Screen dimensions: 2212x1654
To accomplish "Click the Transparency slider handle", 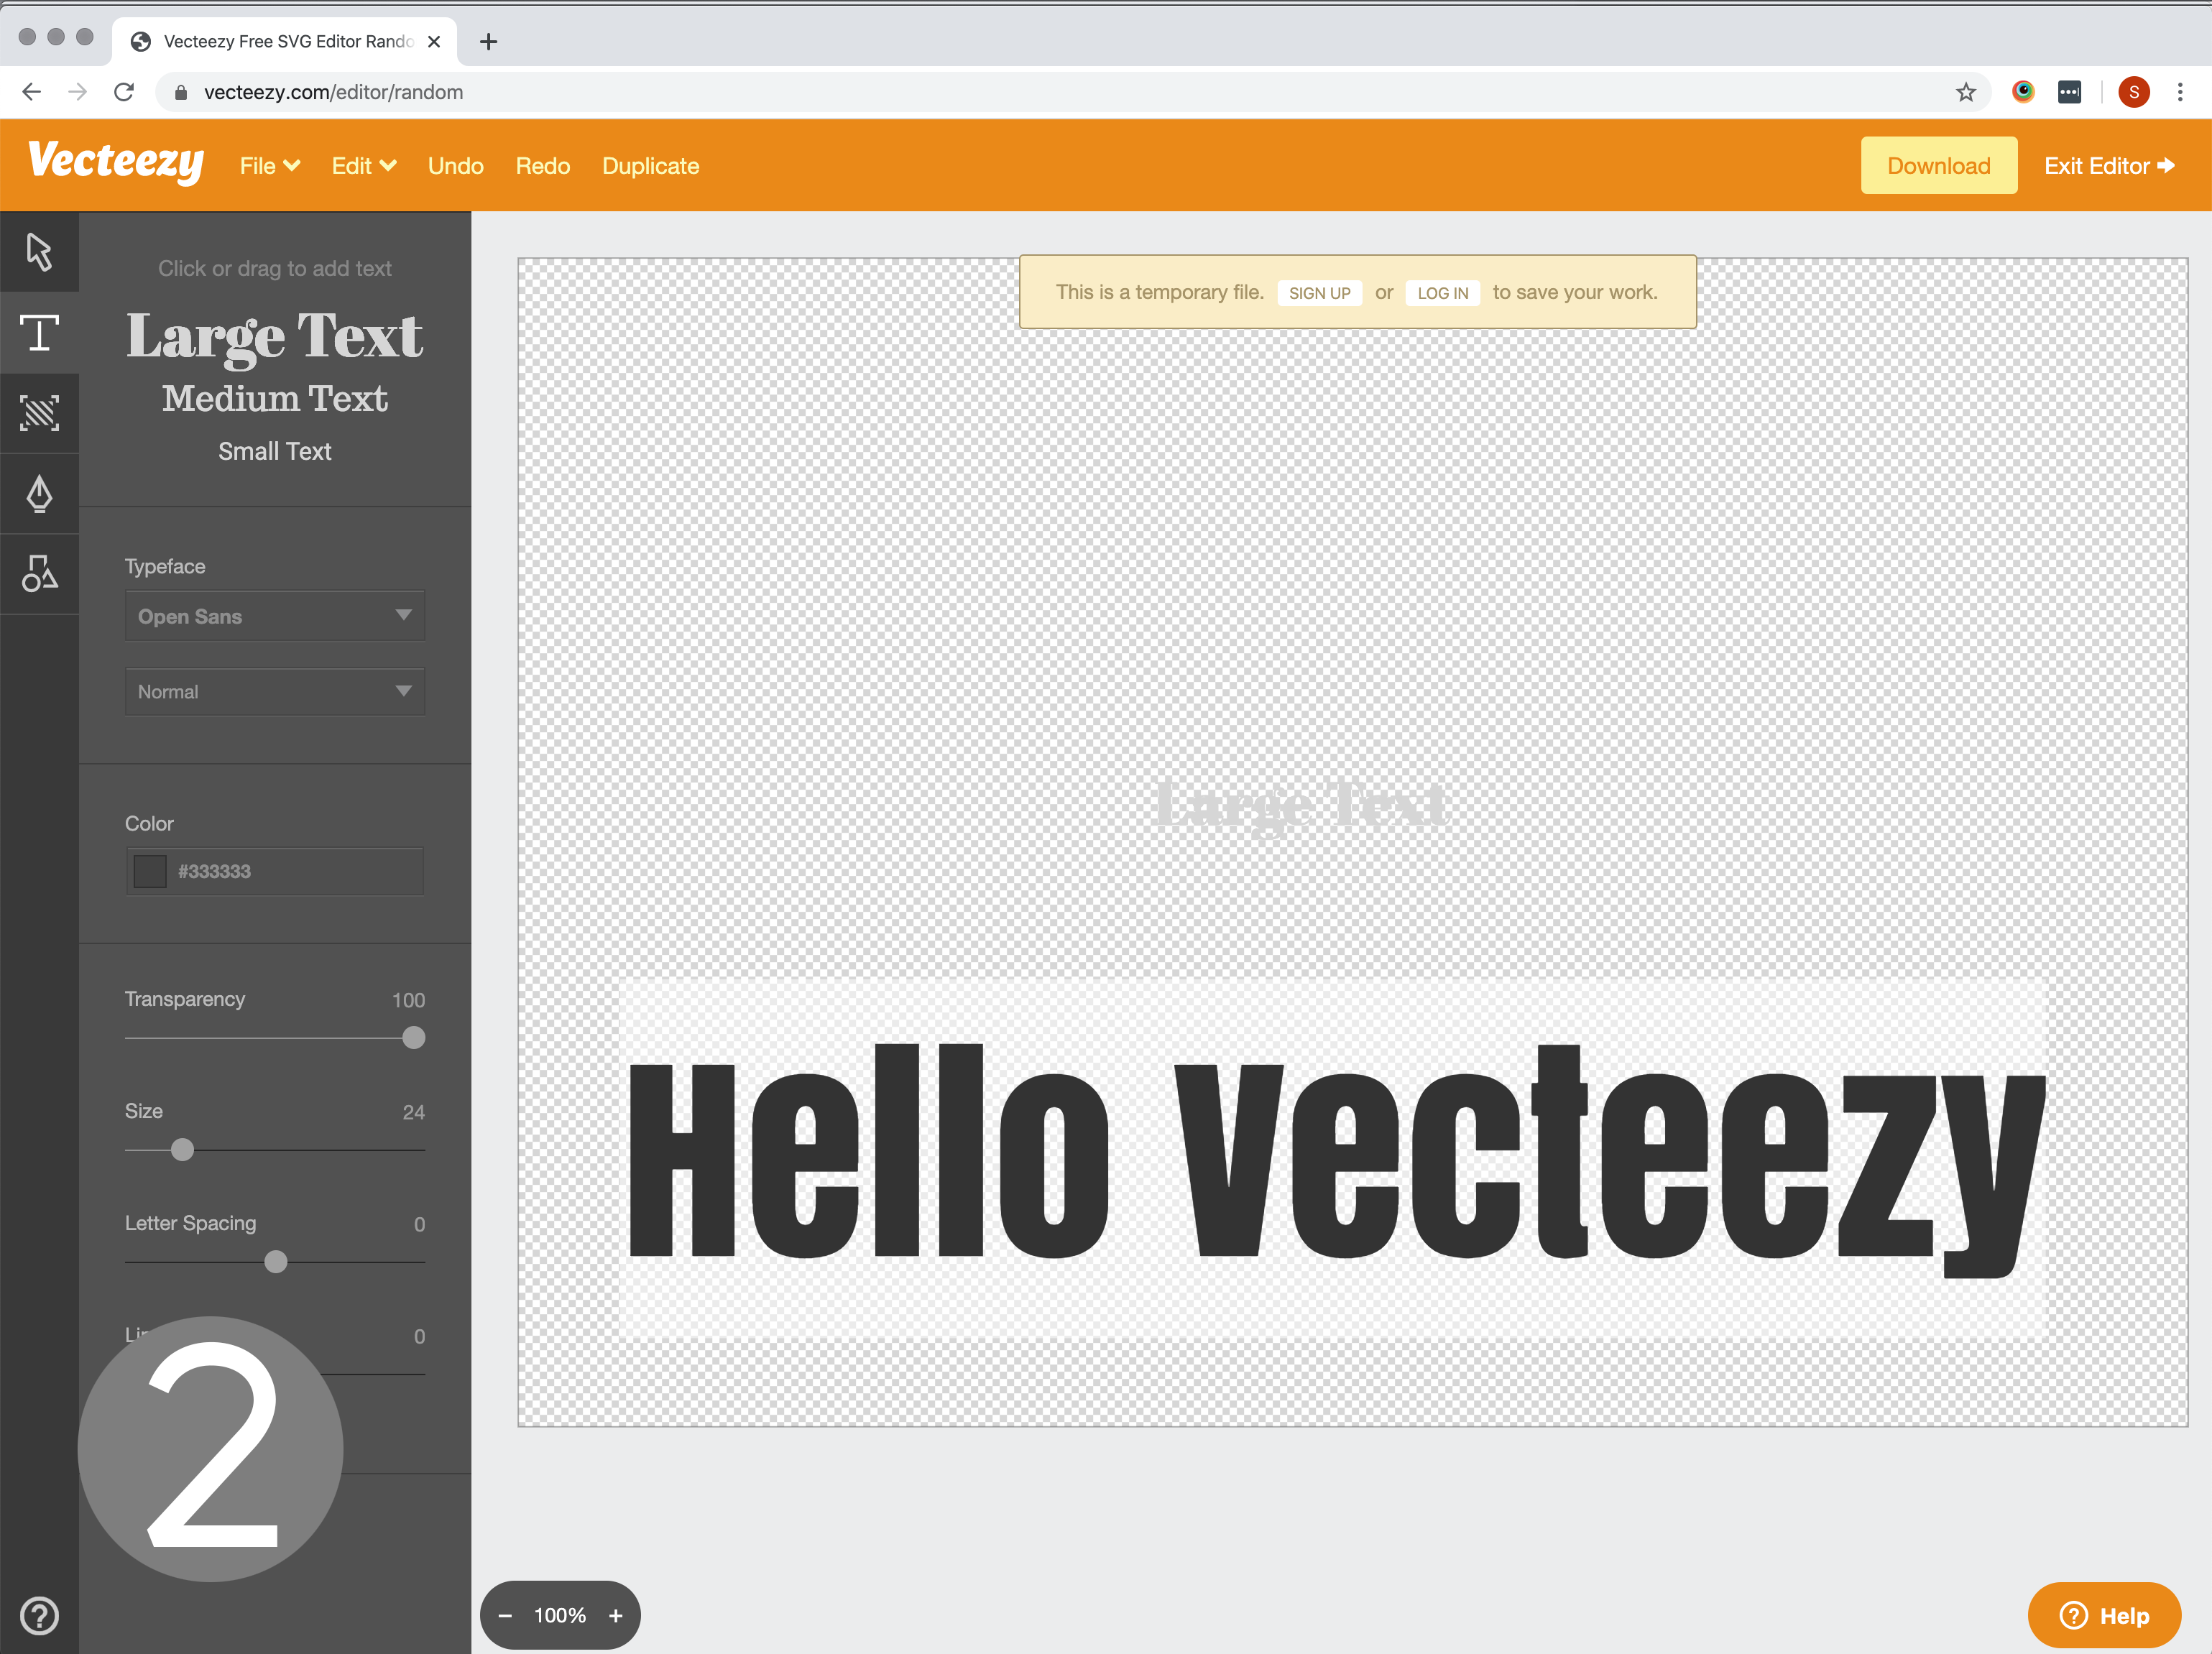I will [413, 1038].
